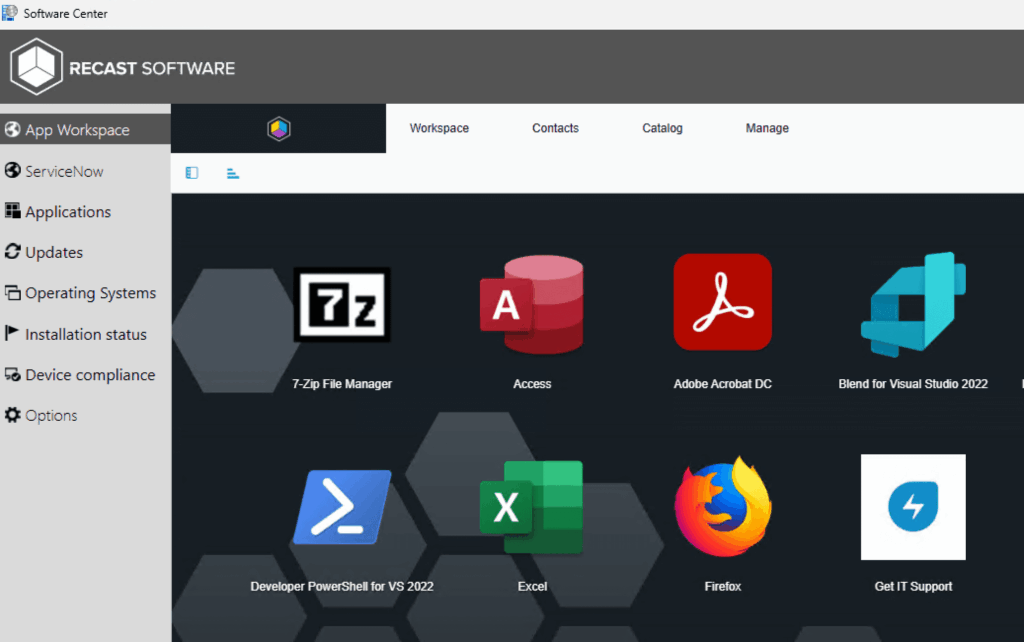Click the Blend for Visual Studio 2022 icon
This screenshot has width=1024, height=642.
tap(912, 305)
